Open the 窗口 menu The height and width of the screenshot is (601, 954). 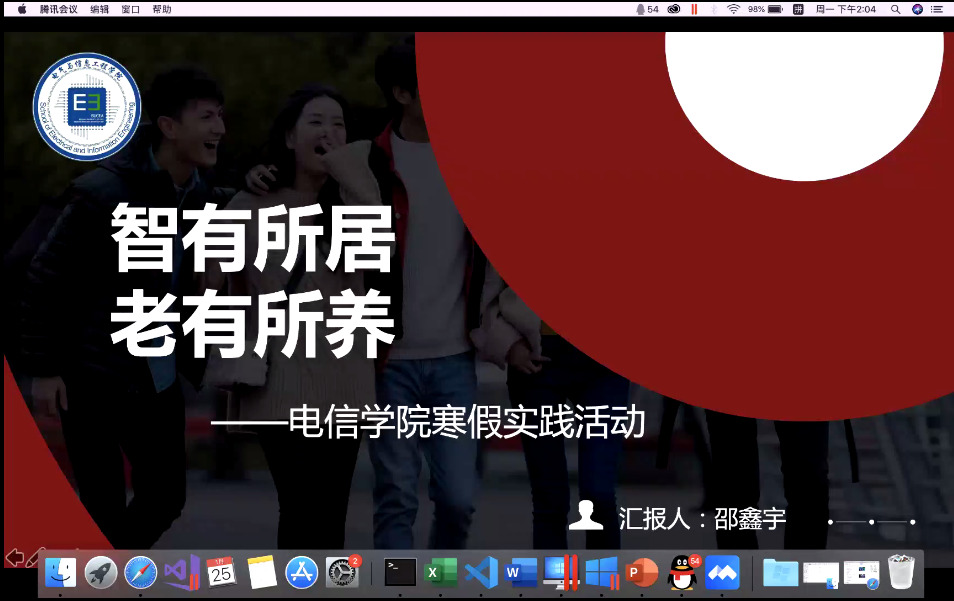point(131,9)
